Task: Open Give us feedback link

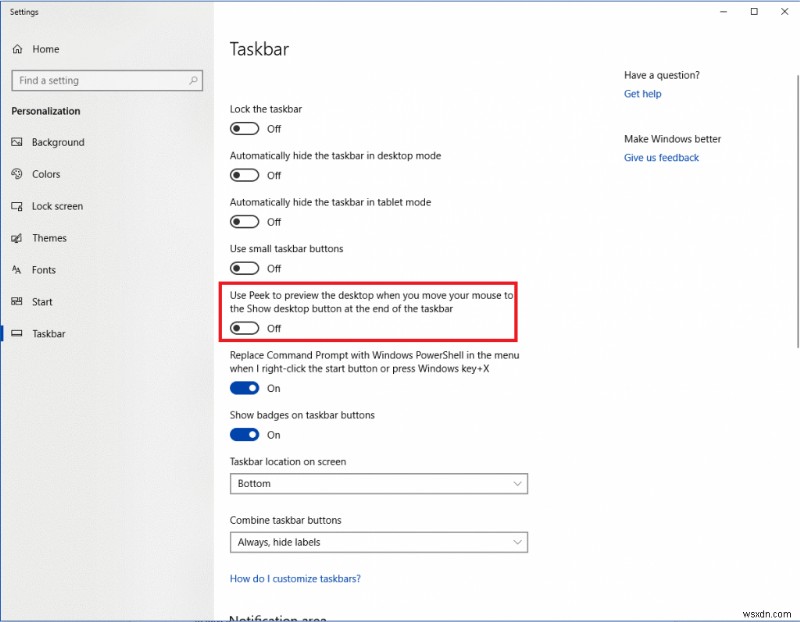Action: 661,157
